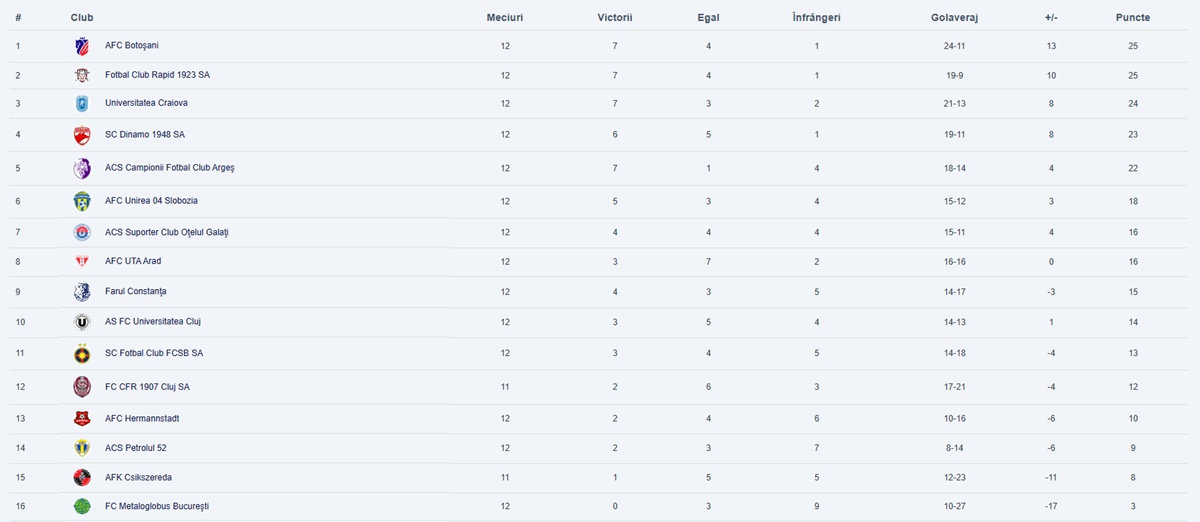
Task: Click the FCSB club crest icon
Action: (82, 353)
